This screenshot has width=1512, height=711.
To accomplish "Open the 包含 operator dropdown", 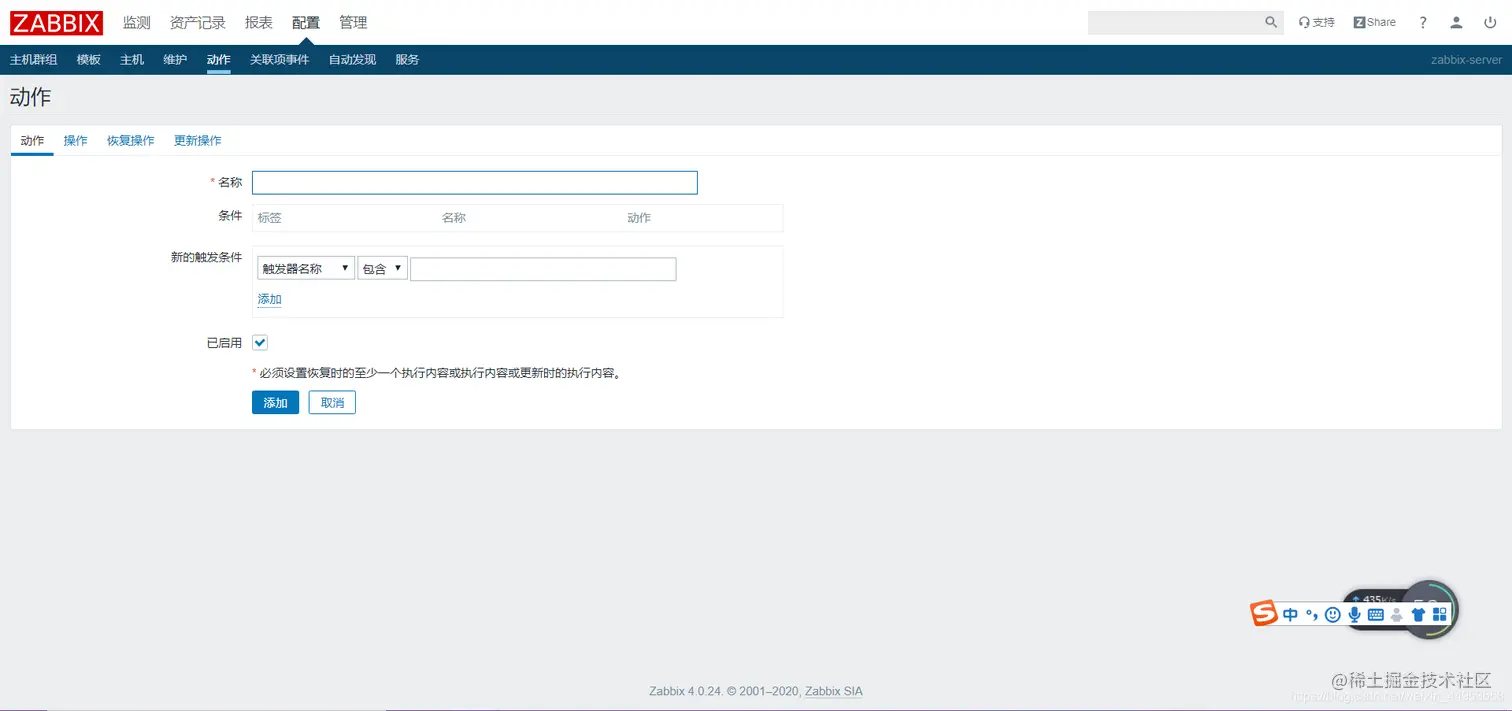I will [x=382, y=268].
